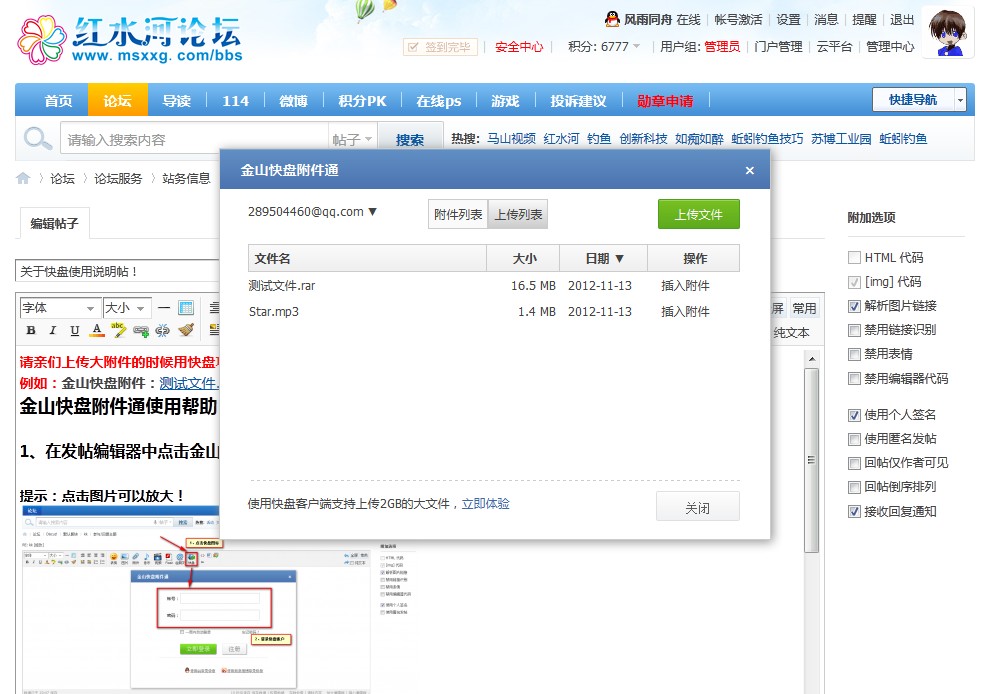
Task: Click the green 上传文件 button
Action: (x=698, y=214)
